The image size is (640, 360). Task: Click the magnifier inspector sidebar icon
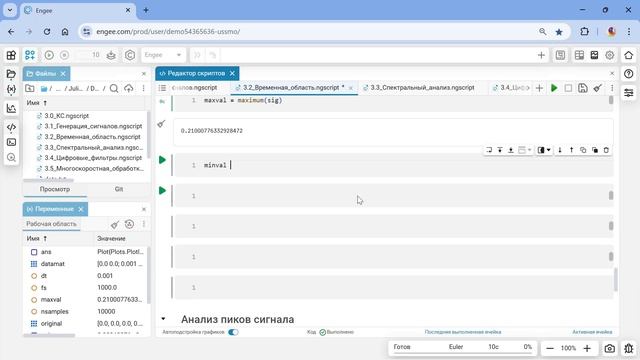[11, 158]
